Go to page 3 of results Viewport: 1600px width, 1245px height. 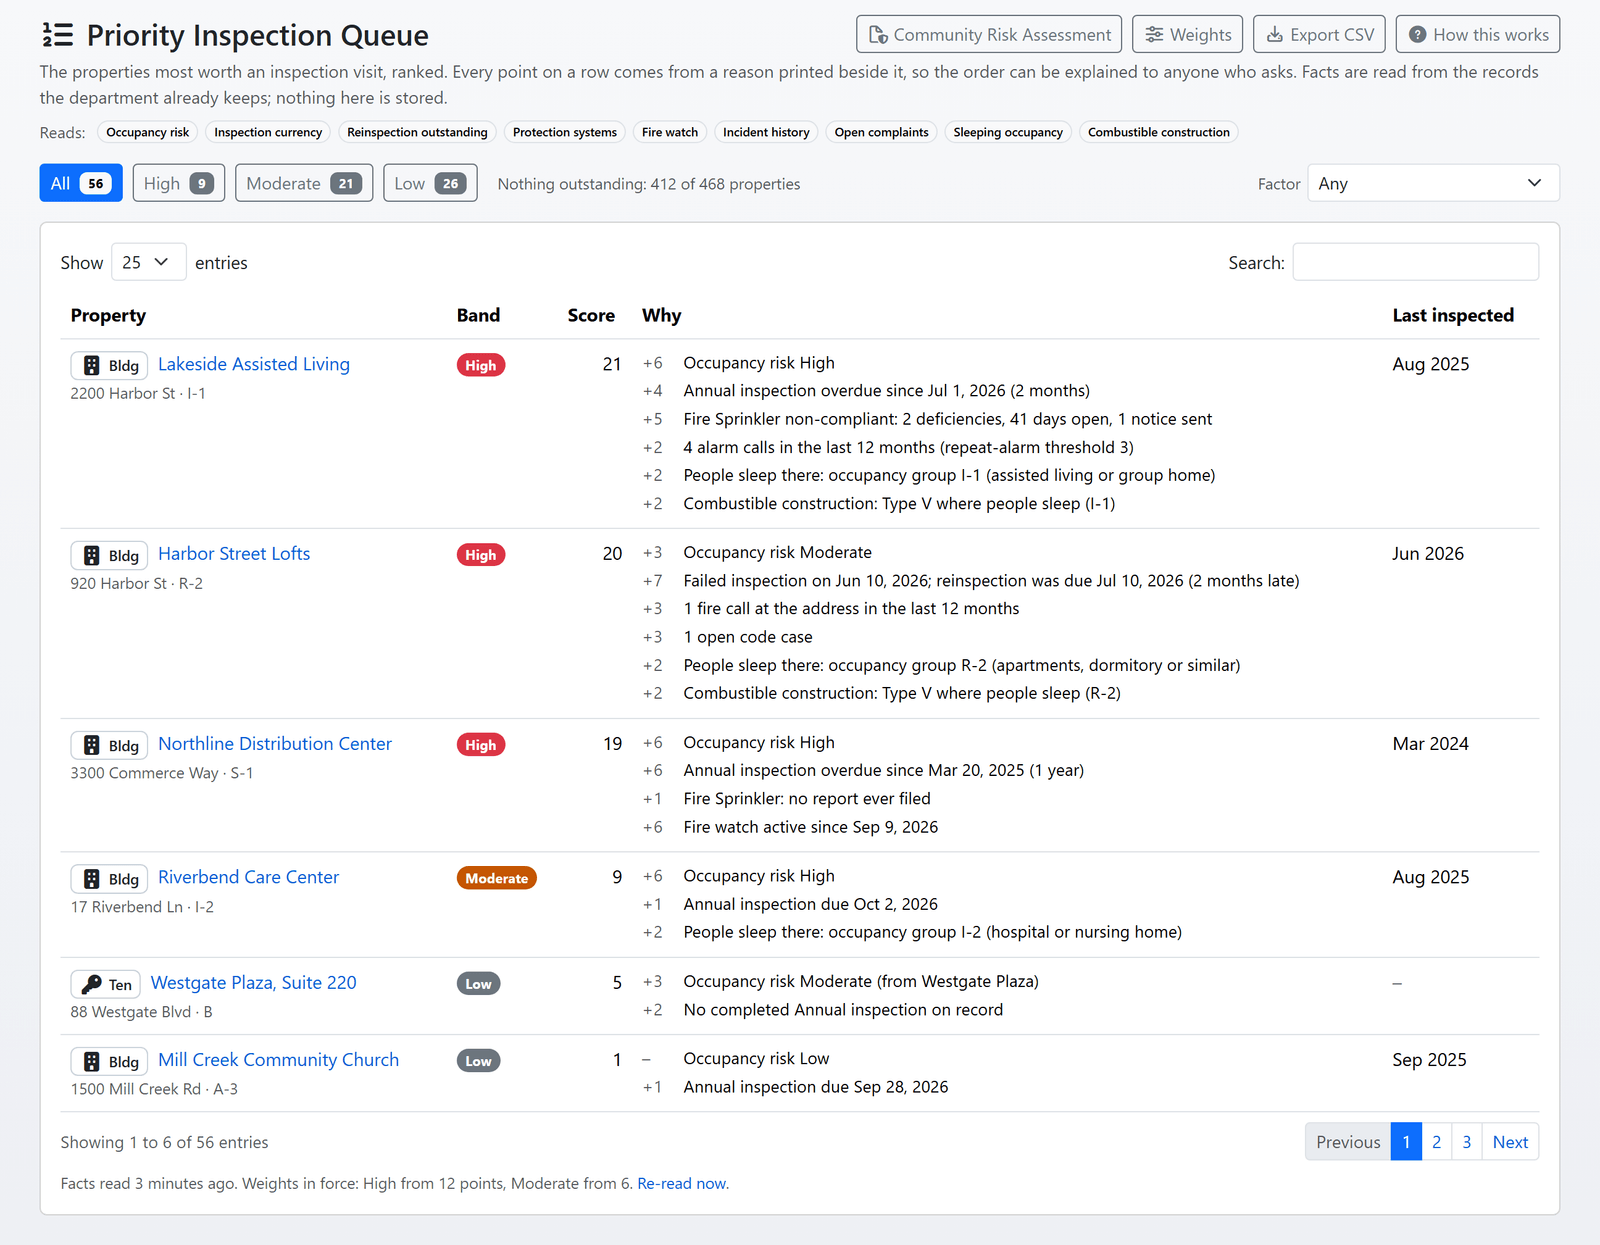[1467, 1142]
